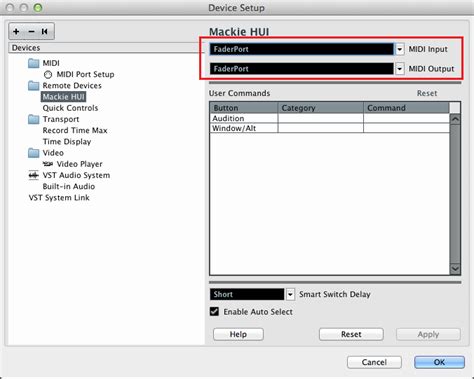Image resolution: width=474 pixels, height=379 pixels.
Task: Select Time Display item
Action: point(67,142)
